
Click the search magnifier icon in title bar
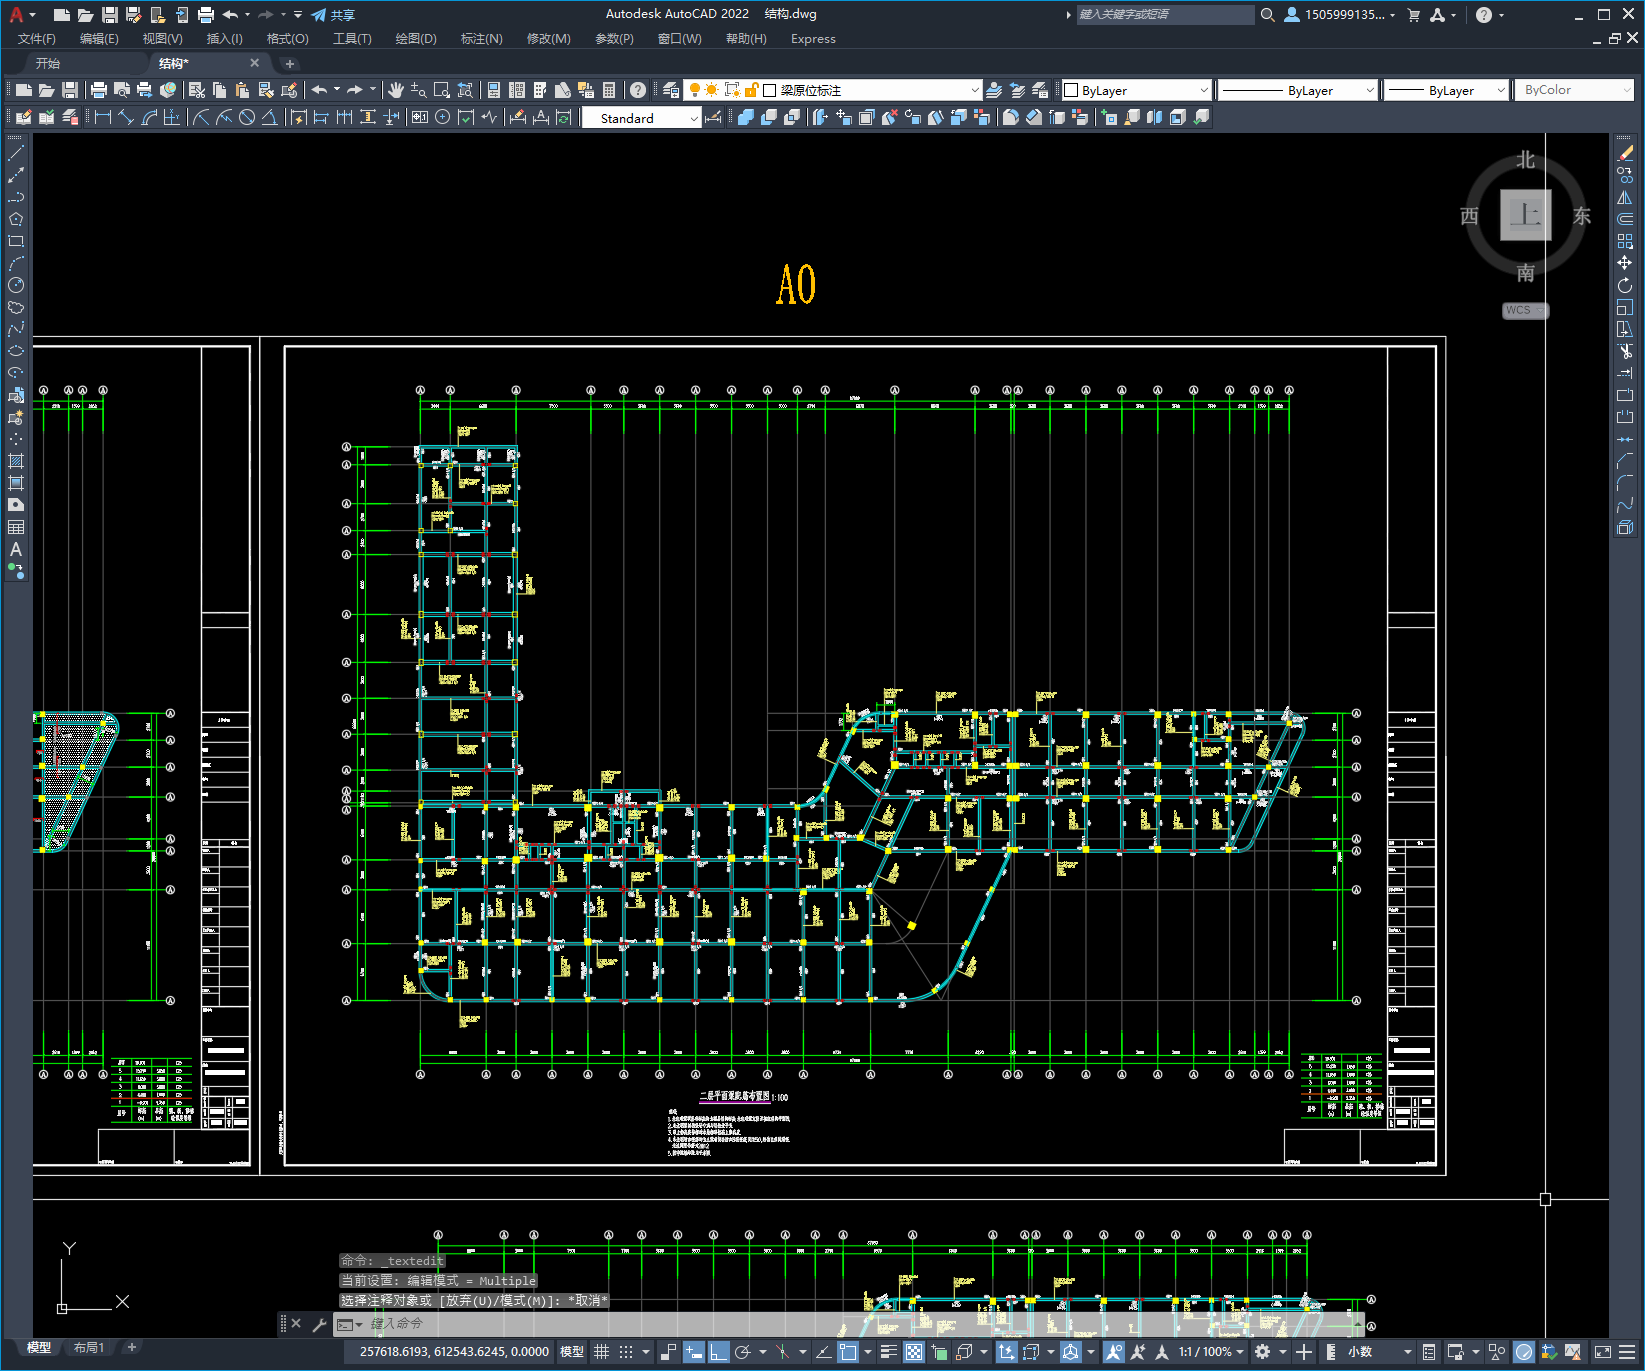click(1267, 15)
